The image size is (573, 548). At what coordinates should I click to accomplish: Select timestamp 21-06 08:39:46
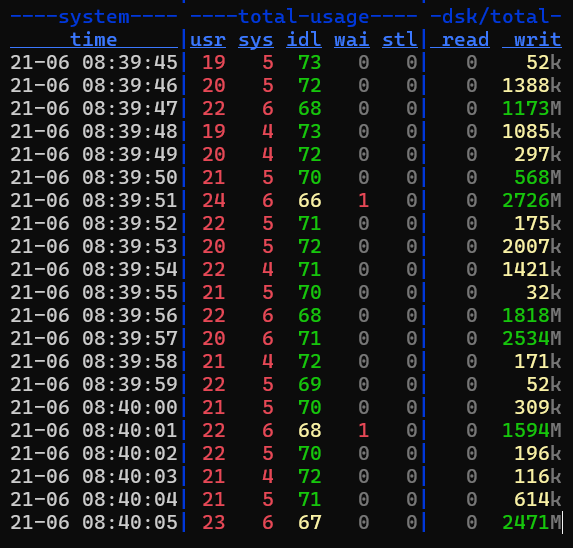pos(94,85)
